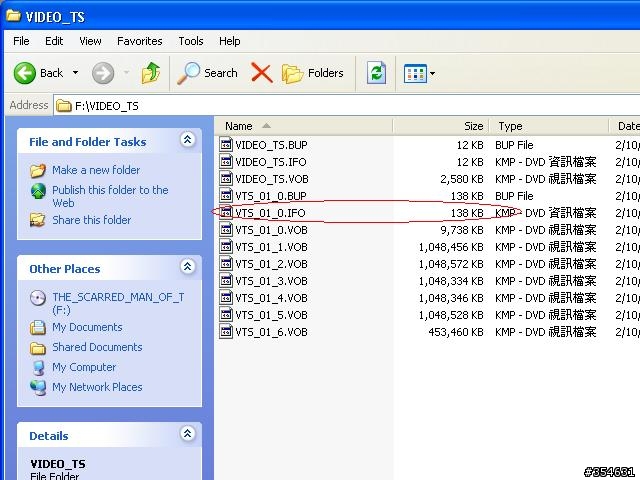
Task: Select file VTS_01_1.VOB
Action: coord(271,247)
